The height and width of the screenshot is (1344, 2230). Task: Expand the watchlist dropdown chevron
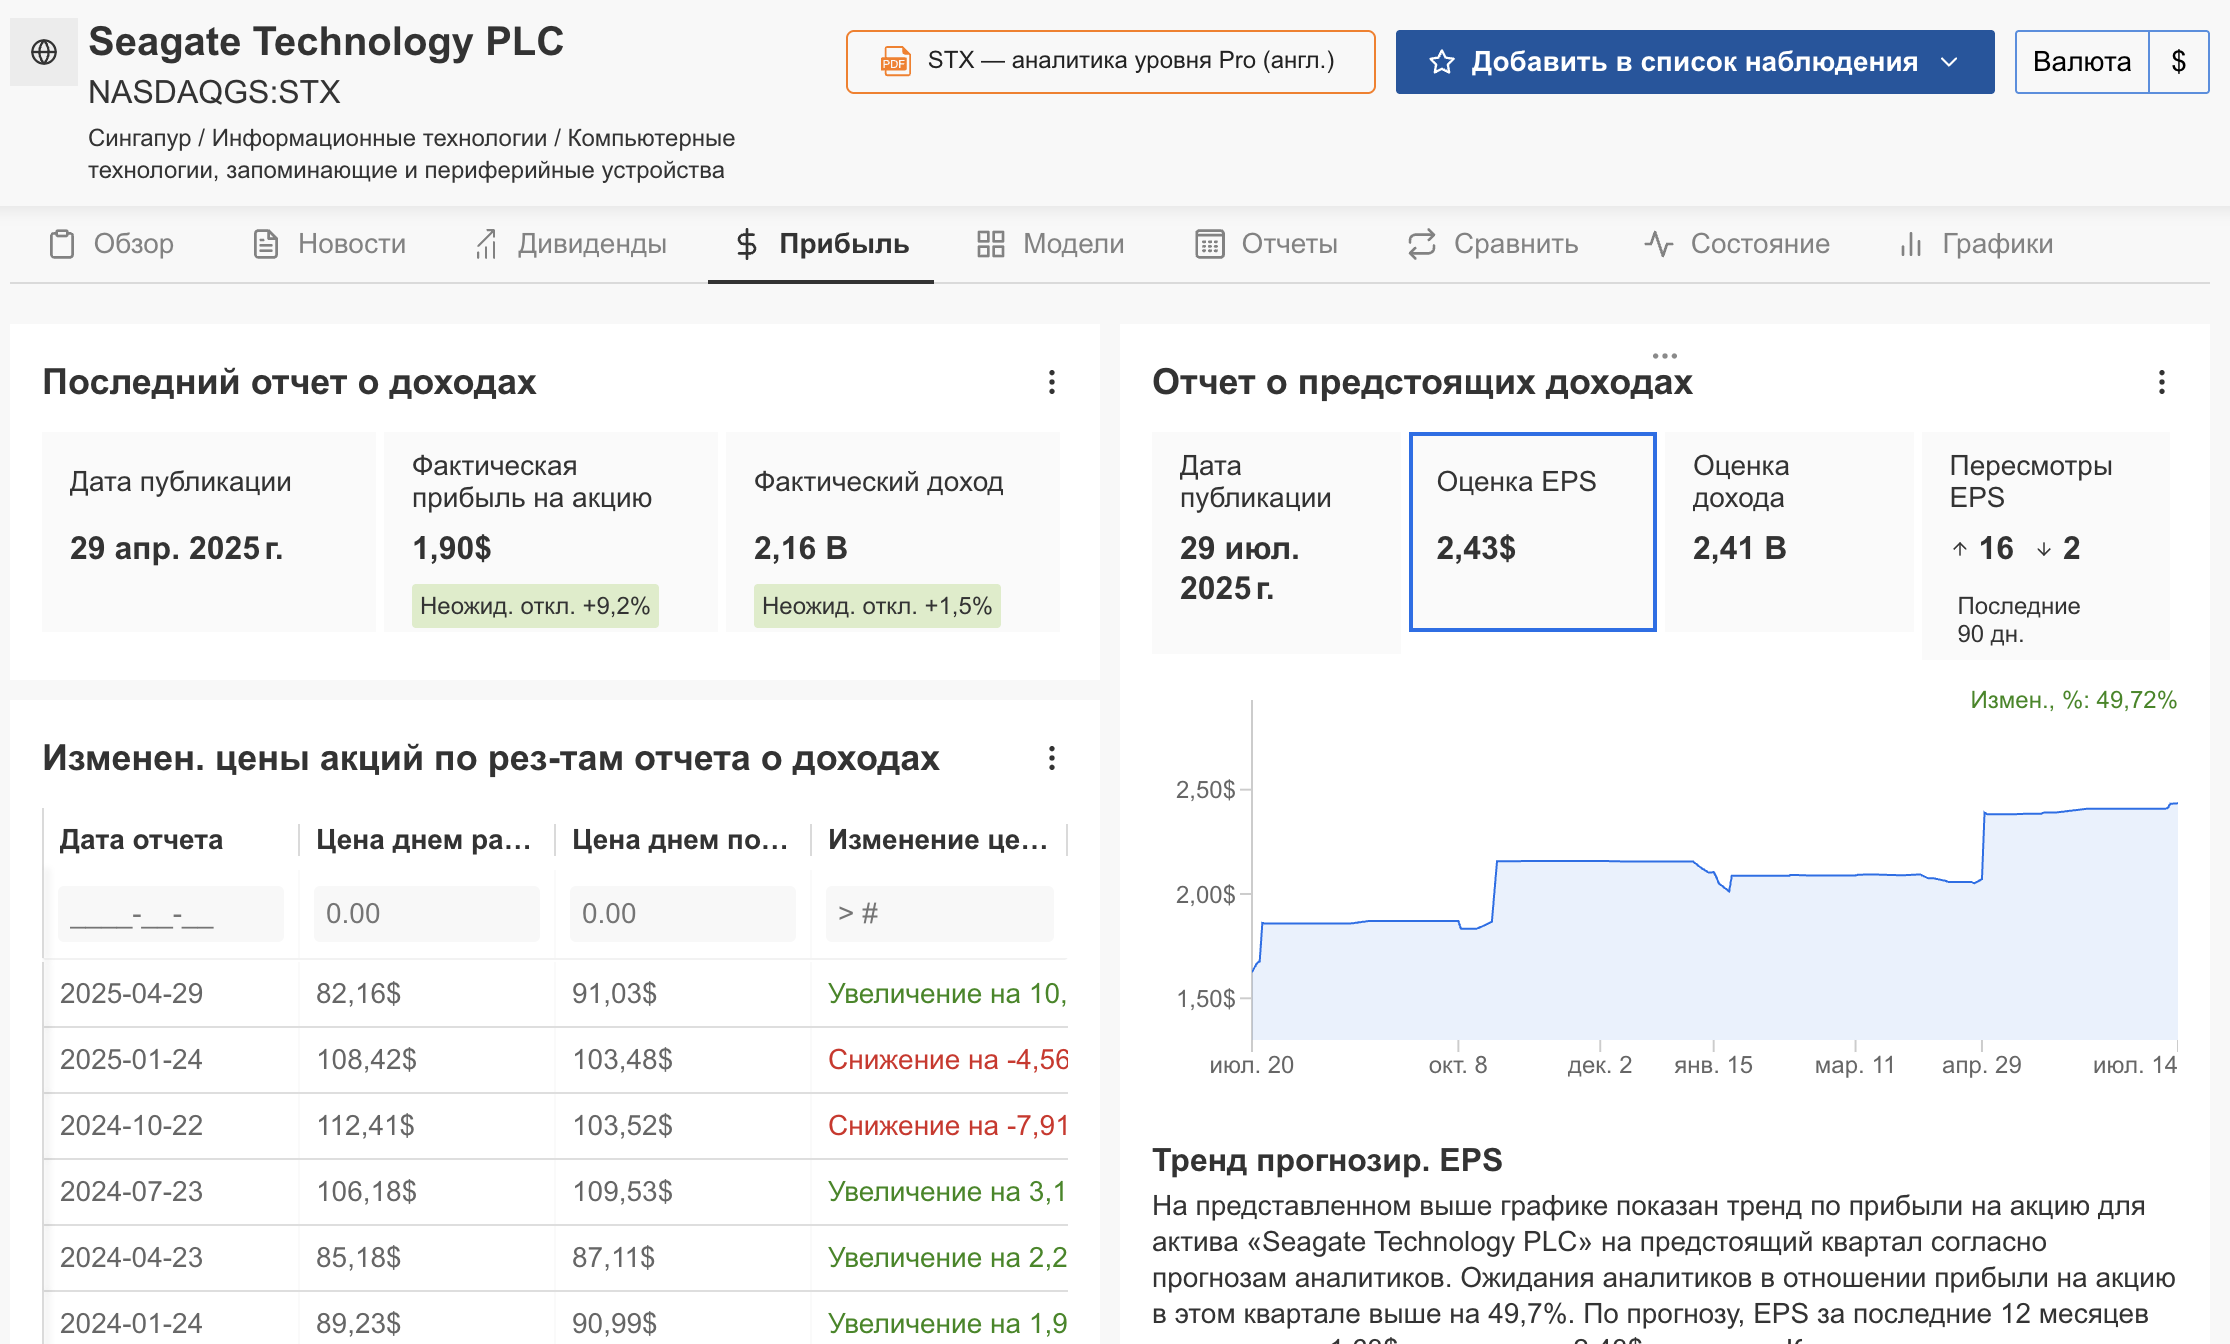tap(1949, 62)
